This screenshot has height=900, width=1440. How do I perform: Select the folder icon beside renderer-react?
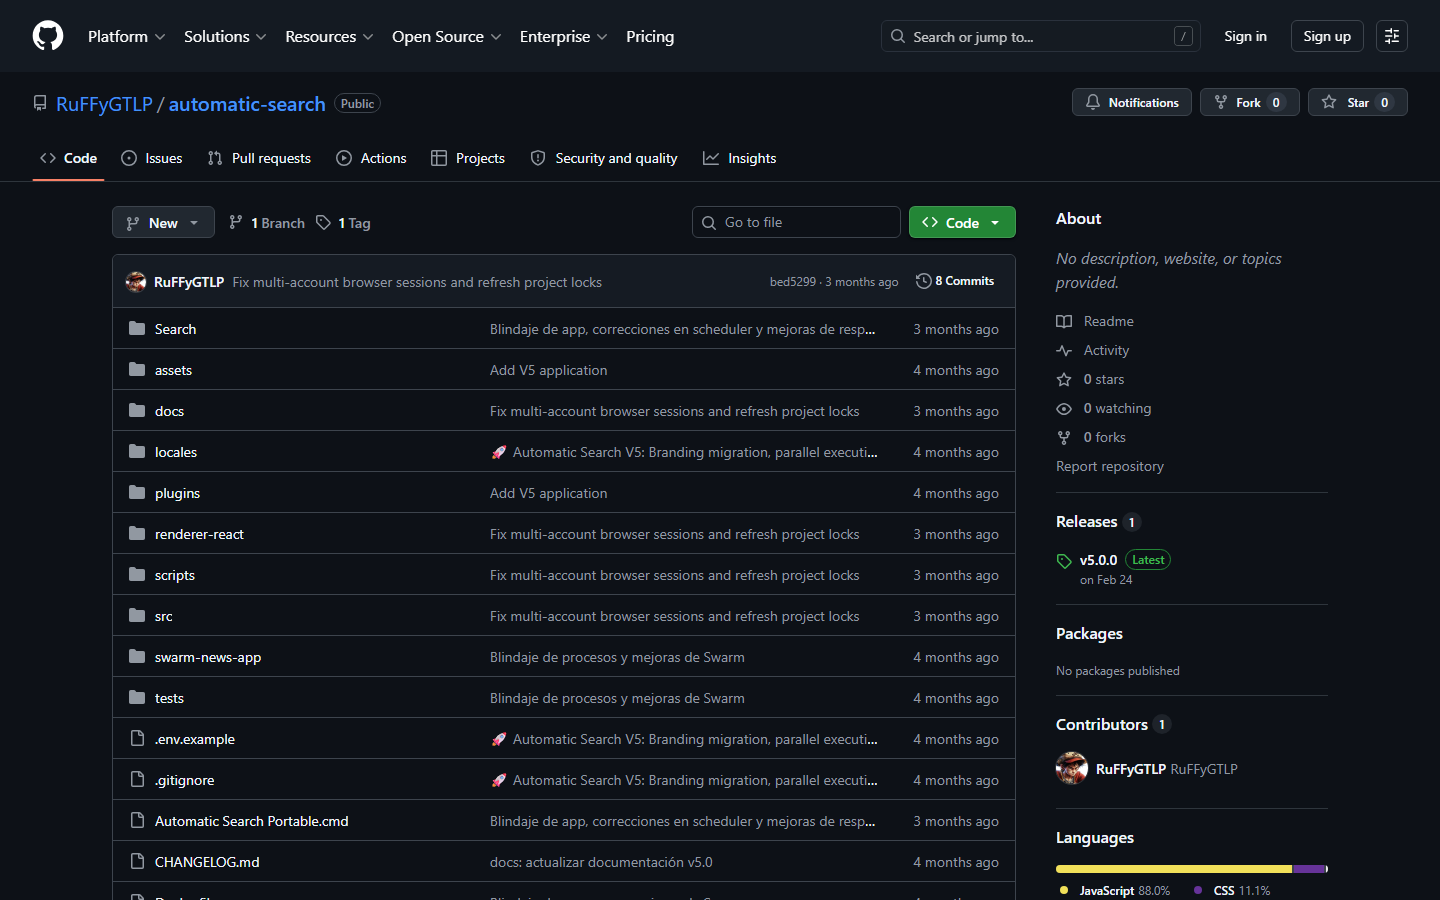click(137, 533)
